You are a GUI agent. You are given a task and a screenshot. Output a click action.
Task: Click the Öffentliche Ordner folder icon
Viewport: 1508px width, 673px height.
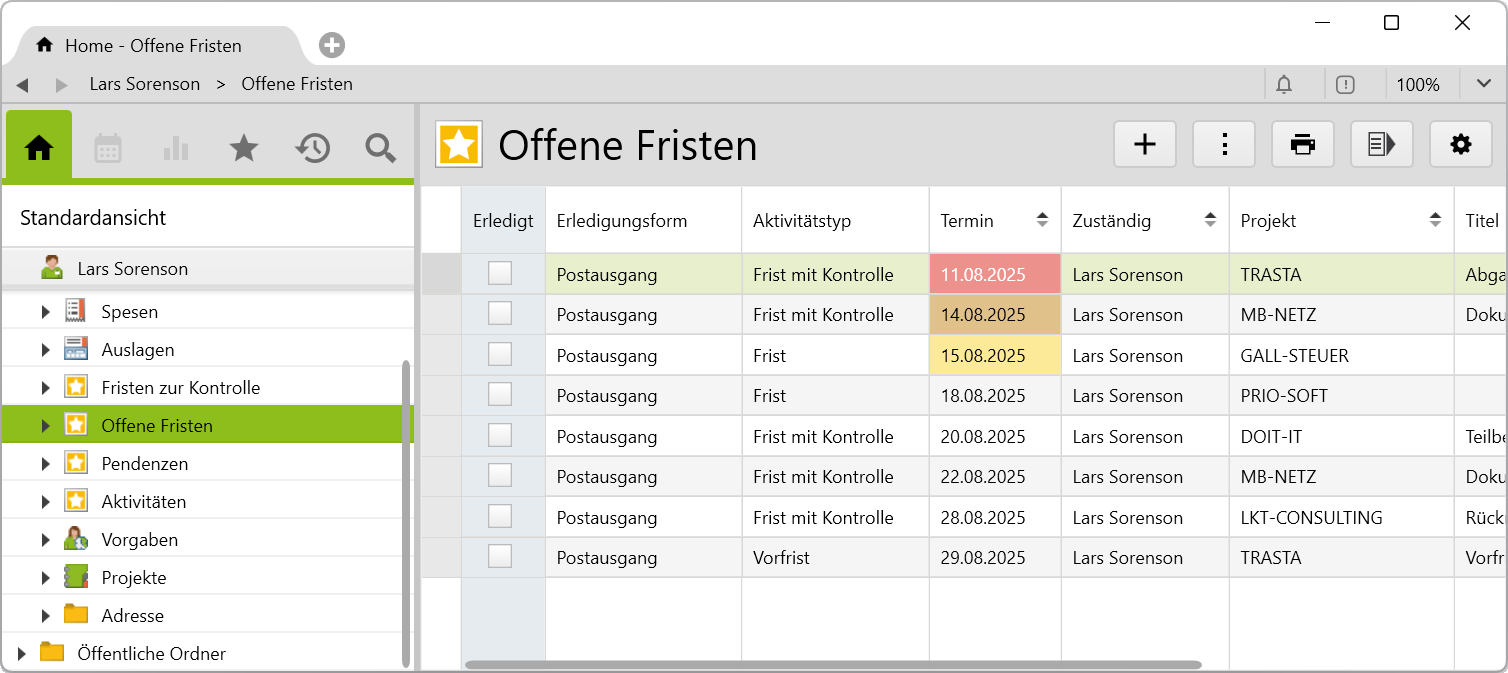click(x=52, y=652)
